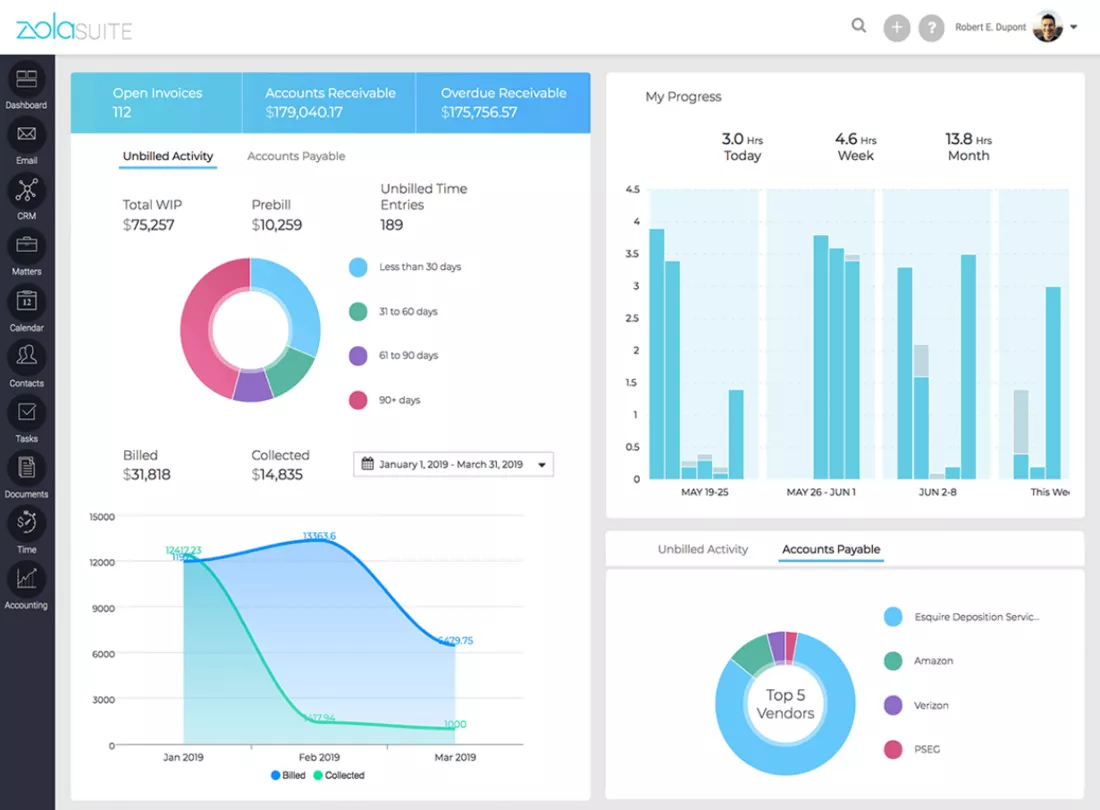Open the Email sidebar icon

(27, 134)
